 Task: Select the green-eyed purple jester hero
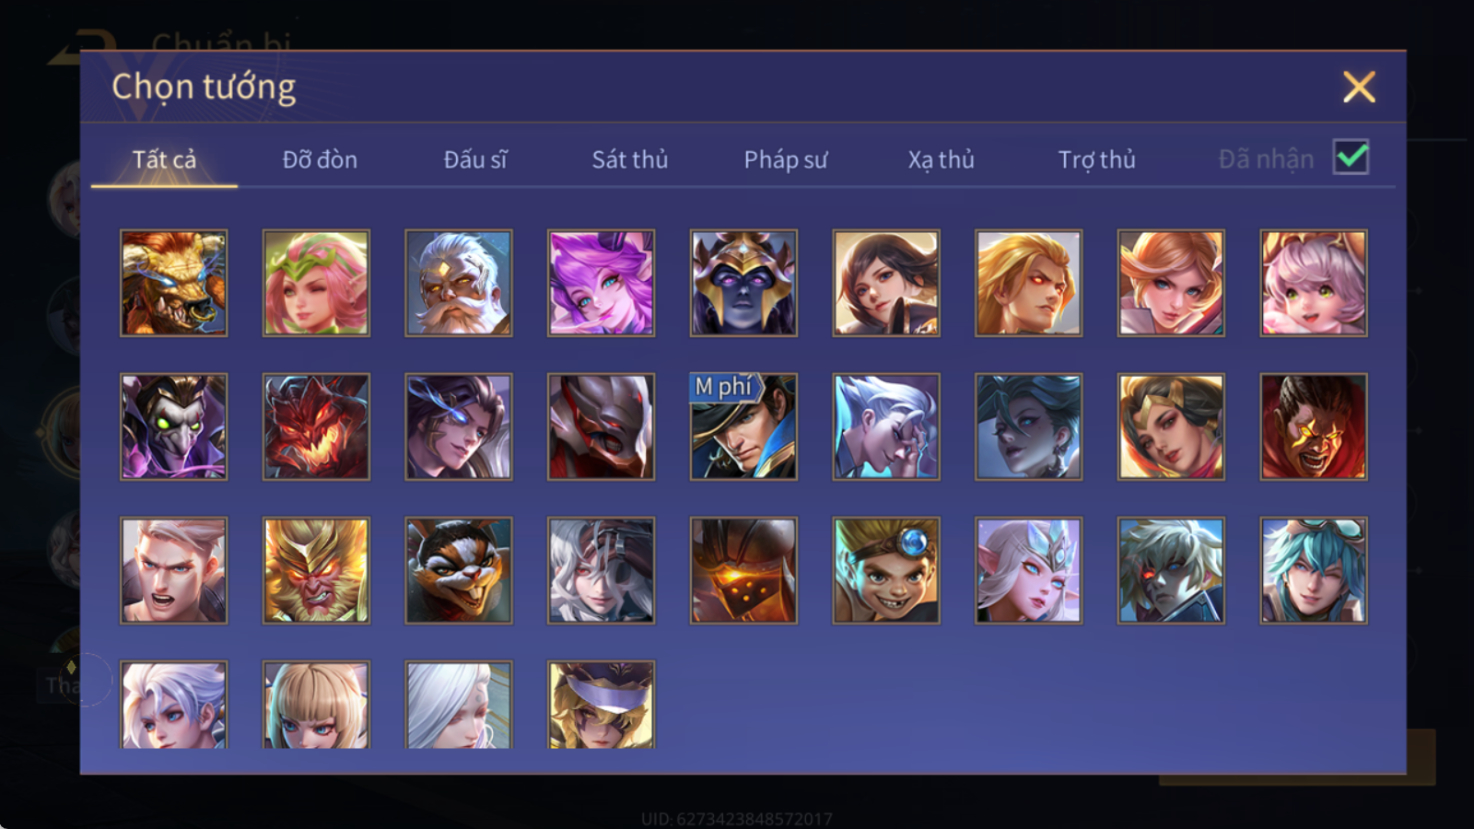(174, 427)
